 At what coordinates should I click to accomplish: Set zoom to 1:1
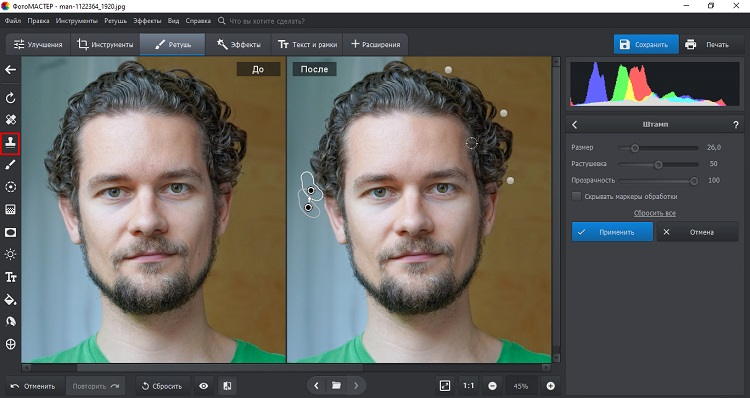pos(468,386)
